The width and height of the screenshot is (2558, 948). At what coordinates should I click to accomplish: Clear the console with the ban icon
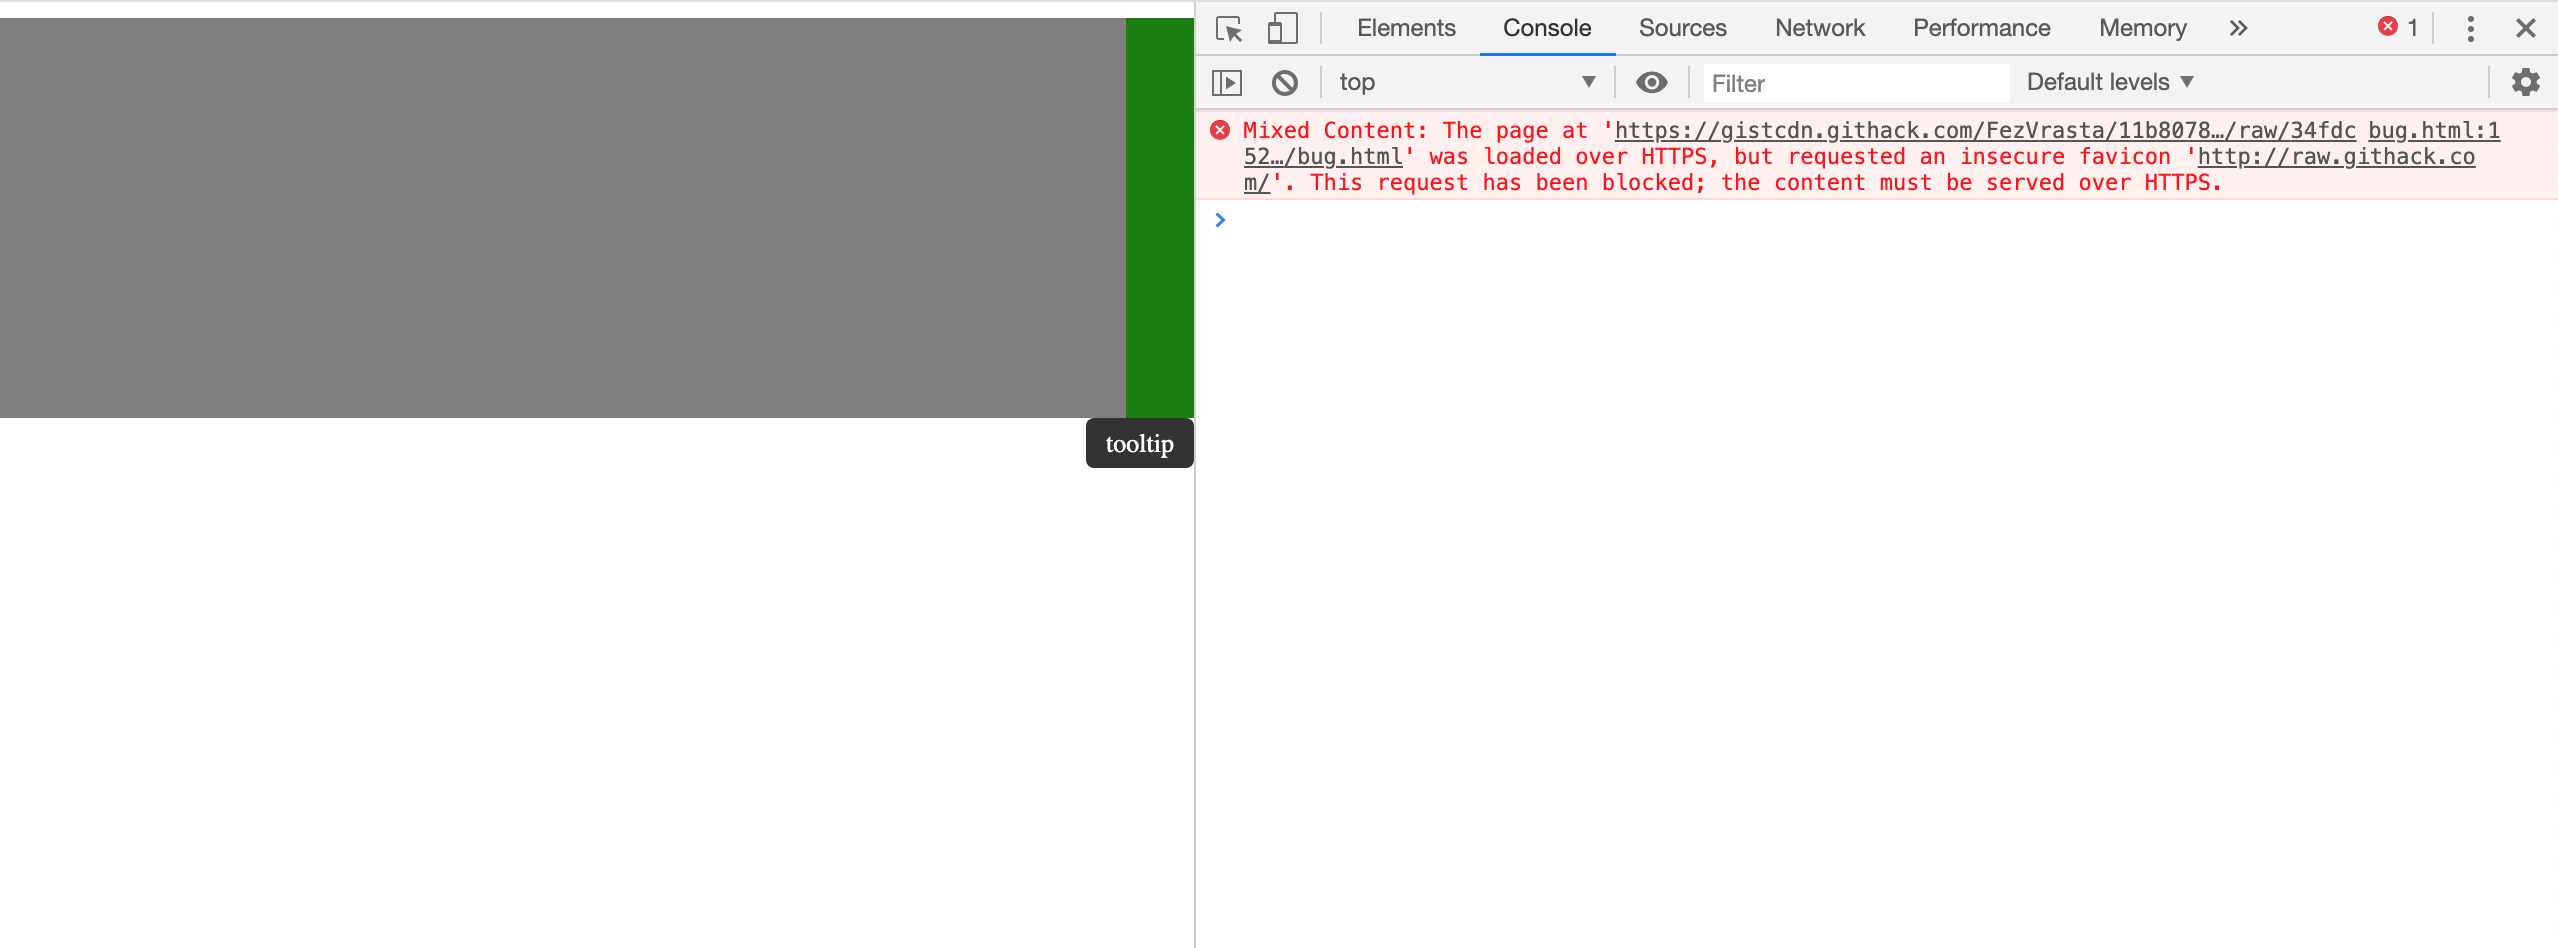1285,82
